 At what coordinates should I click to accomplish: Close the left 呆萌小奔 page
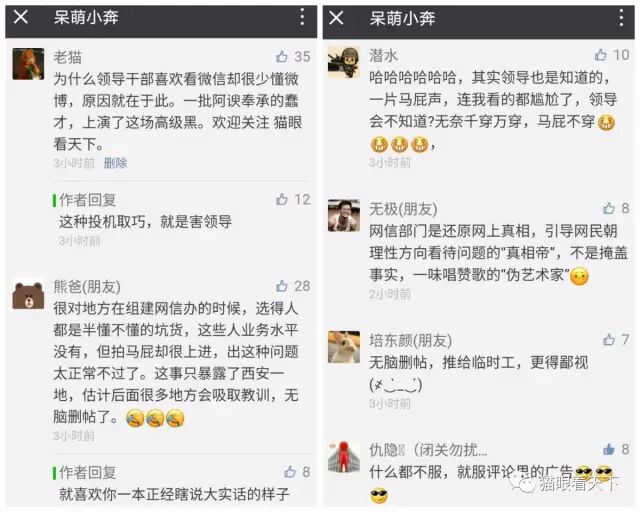[x=21, y=17]
